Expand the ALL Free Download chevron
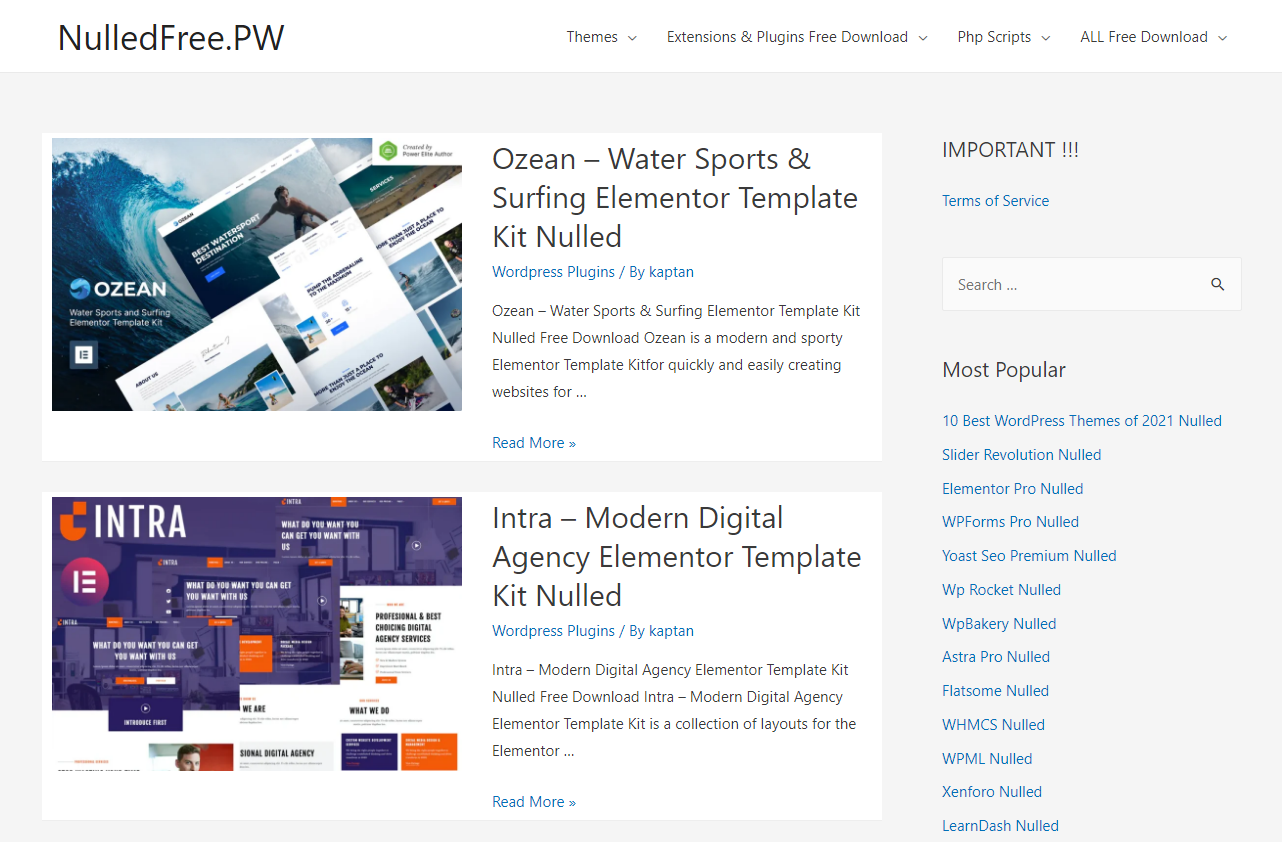Viewport: 1282px width, 842px height. pos(1221,38)
